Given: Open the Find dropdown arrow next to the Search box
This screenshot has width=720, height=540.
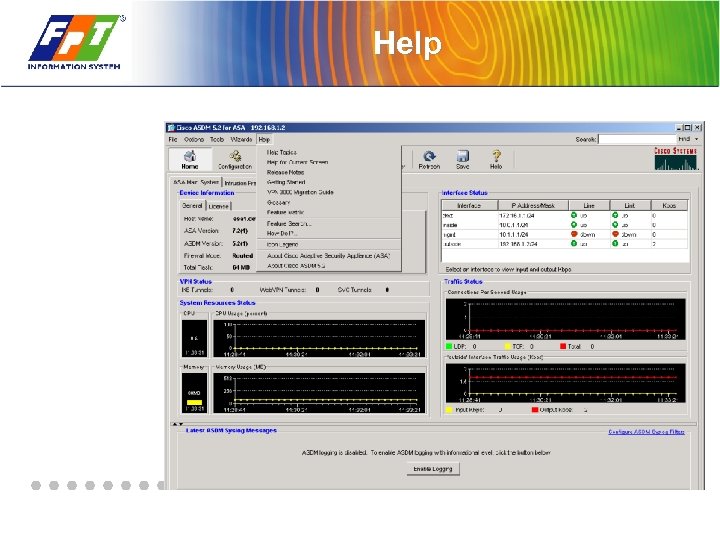Looking at the screenshot, I should click(x=697, y=139).
